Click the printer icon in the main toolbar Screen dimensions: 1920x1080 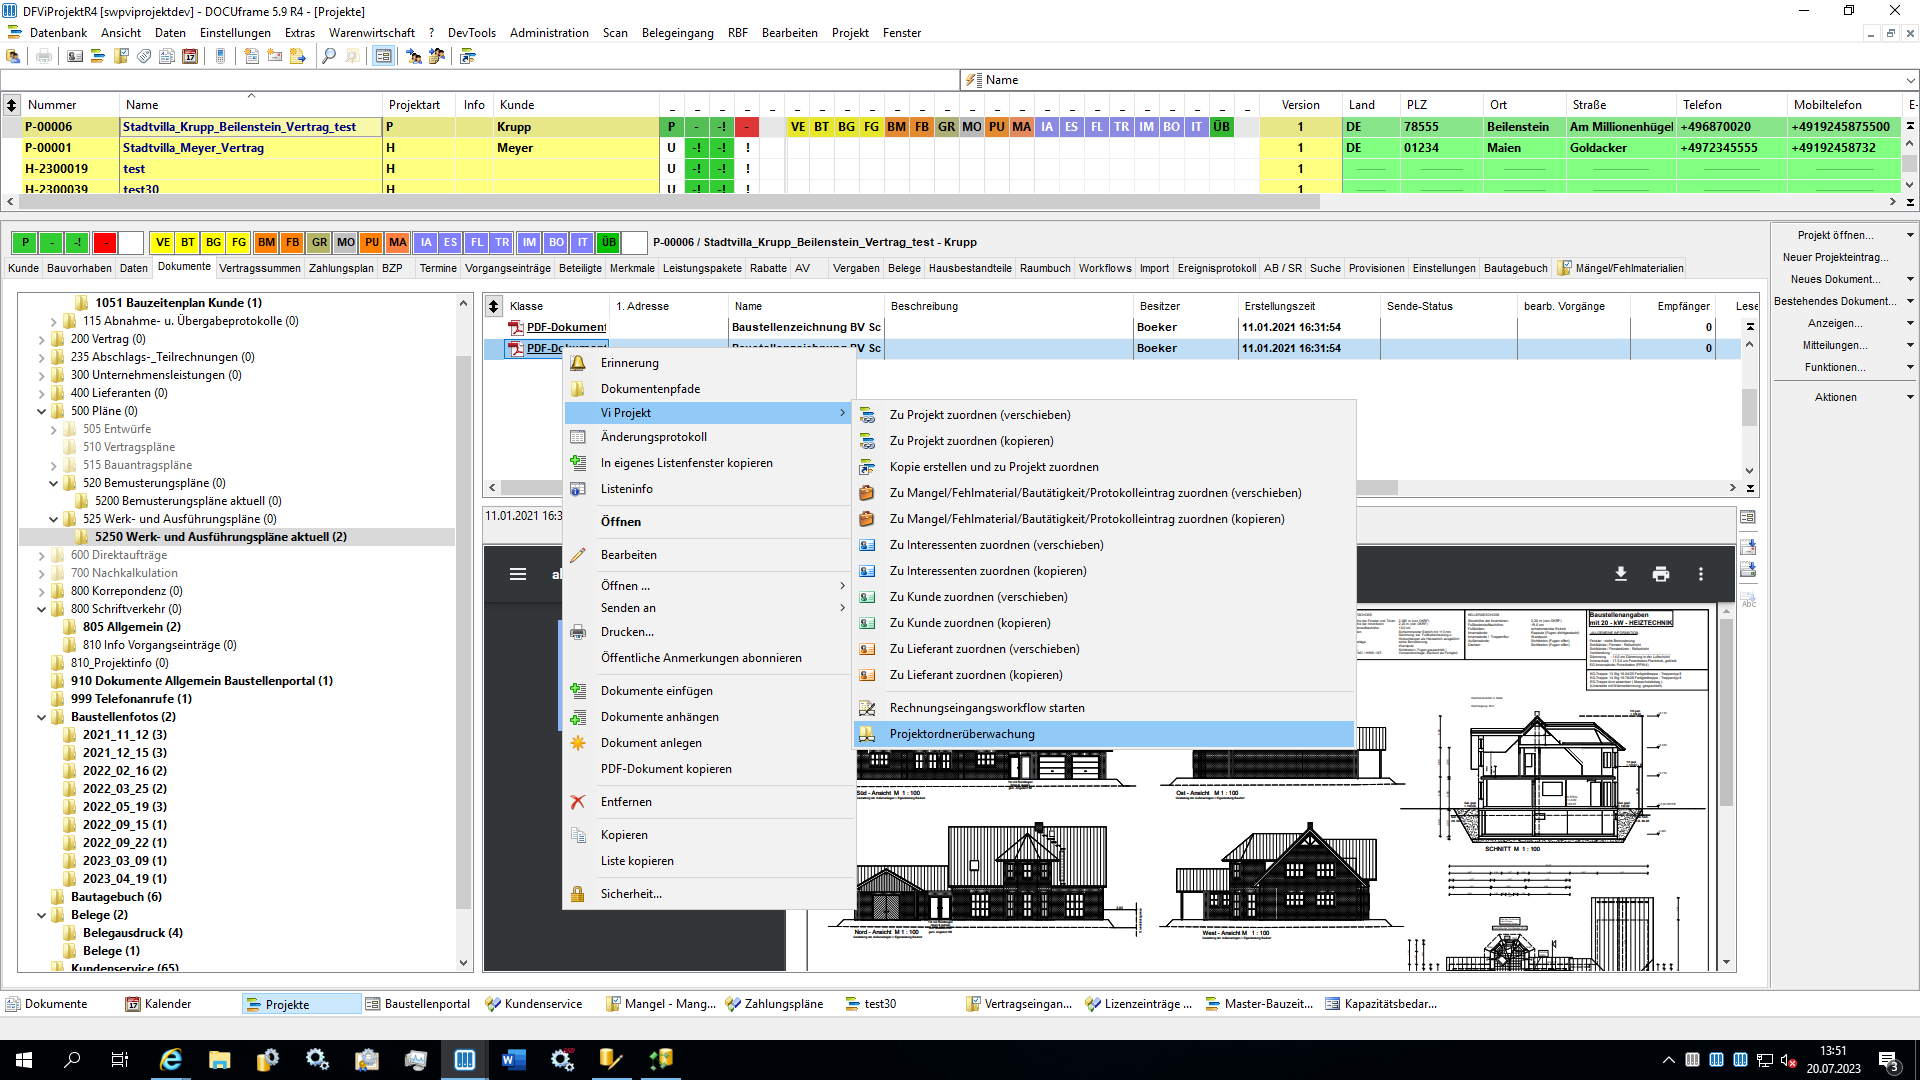pos(44,56)
